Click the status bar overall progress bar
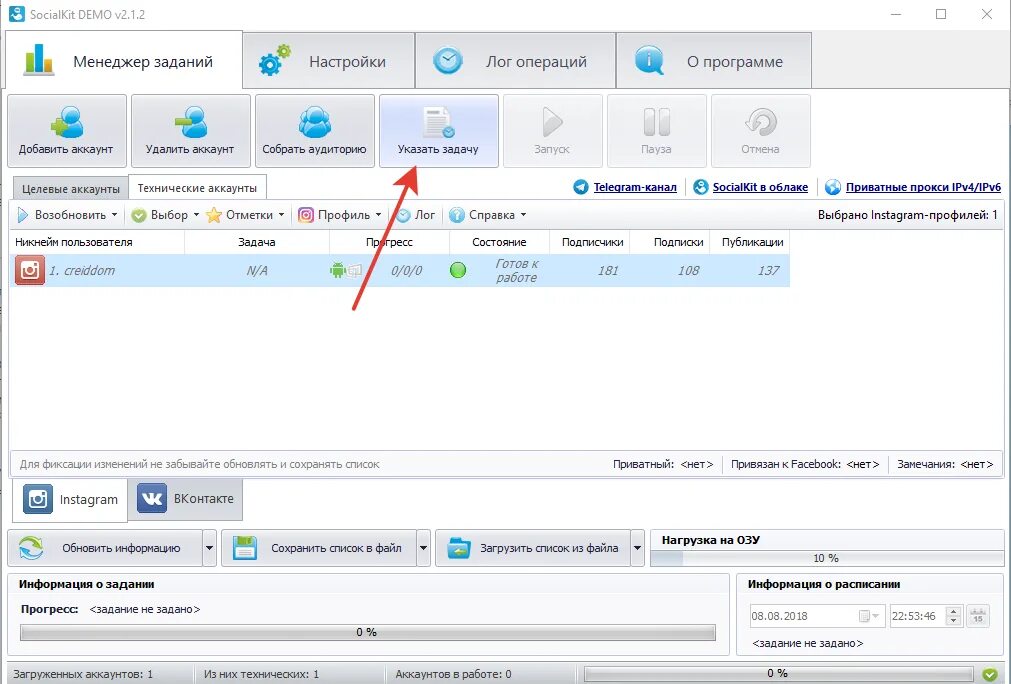 pos(778,674)
